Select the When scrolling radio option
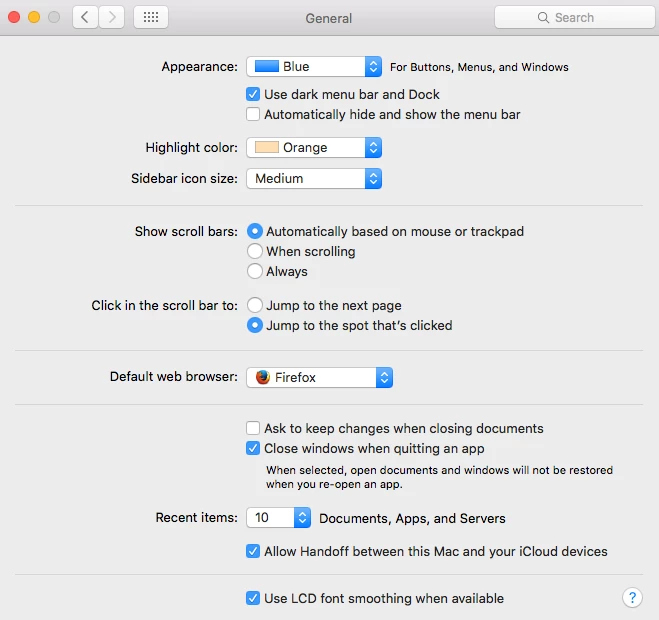This screenshot has height=620, width=659. tap(255, 251)
